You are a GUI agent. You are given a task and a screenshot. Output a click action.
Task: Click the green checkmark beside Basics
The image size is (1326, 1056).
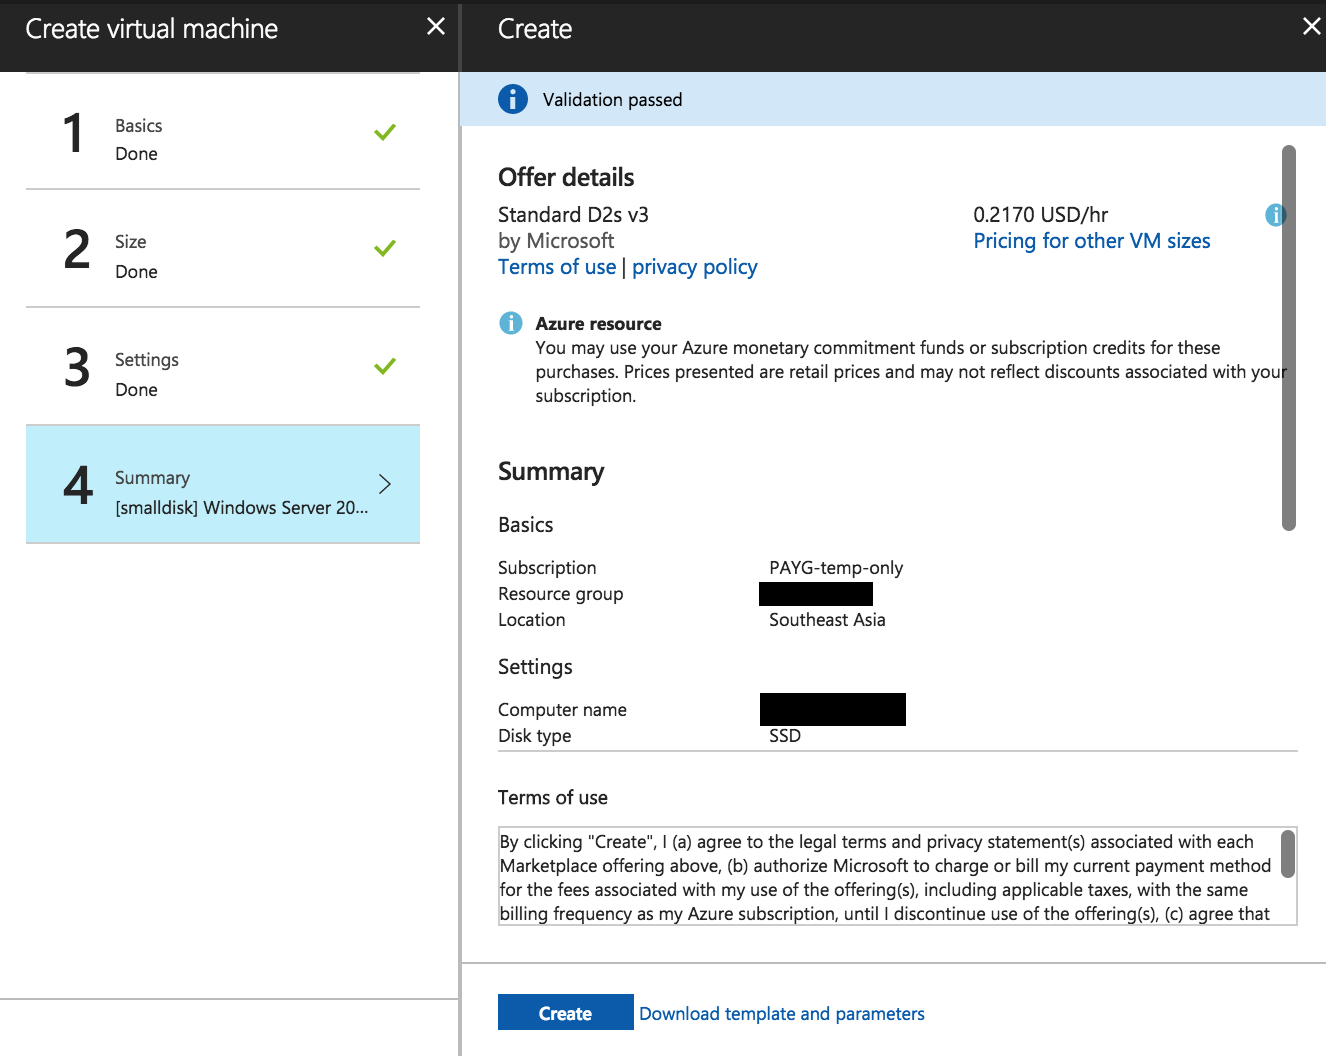click(x=385, y=131)
